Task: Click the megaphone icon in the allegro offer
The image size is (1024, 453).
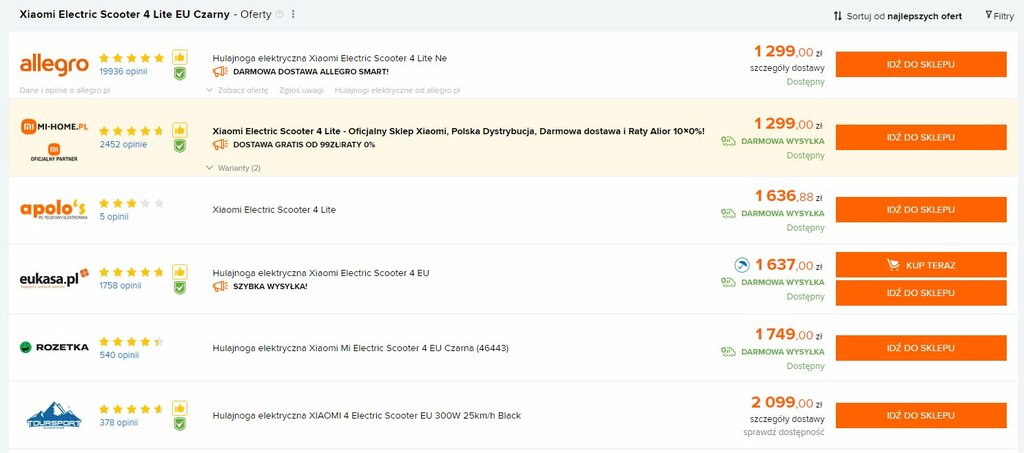Action: (x=220, y=71)
